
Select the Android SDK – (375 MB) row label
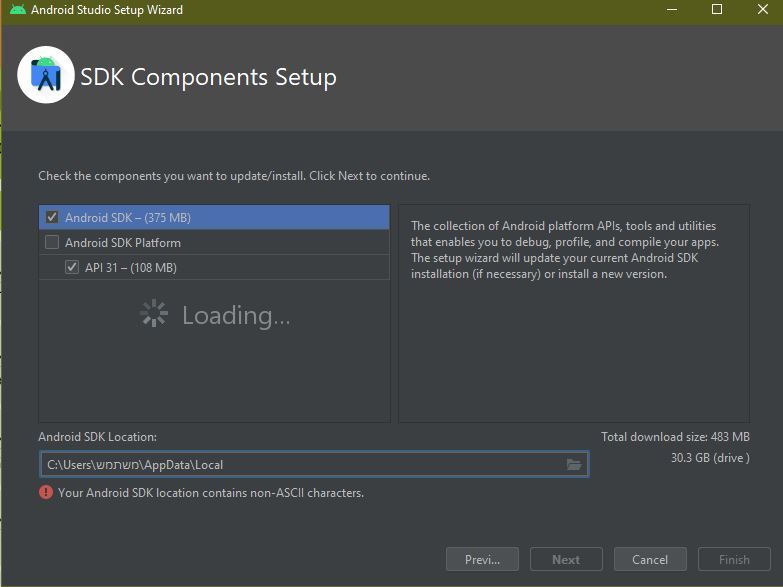point(128,217)
